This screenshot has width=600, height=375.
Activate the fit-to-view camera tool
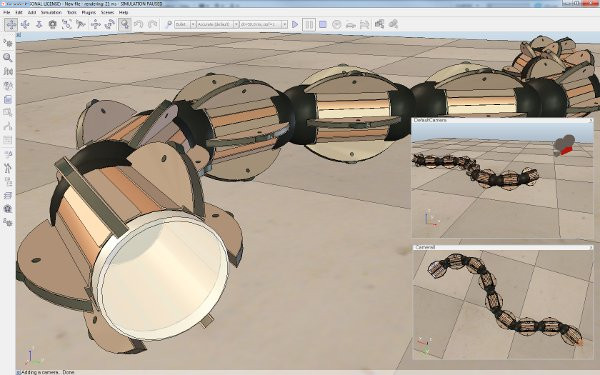[x=67, y=24]
